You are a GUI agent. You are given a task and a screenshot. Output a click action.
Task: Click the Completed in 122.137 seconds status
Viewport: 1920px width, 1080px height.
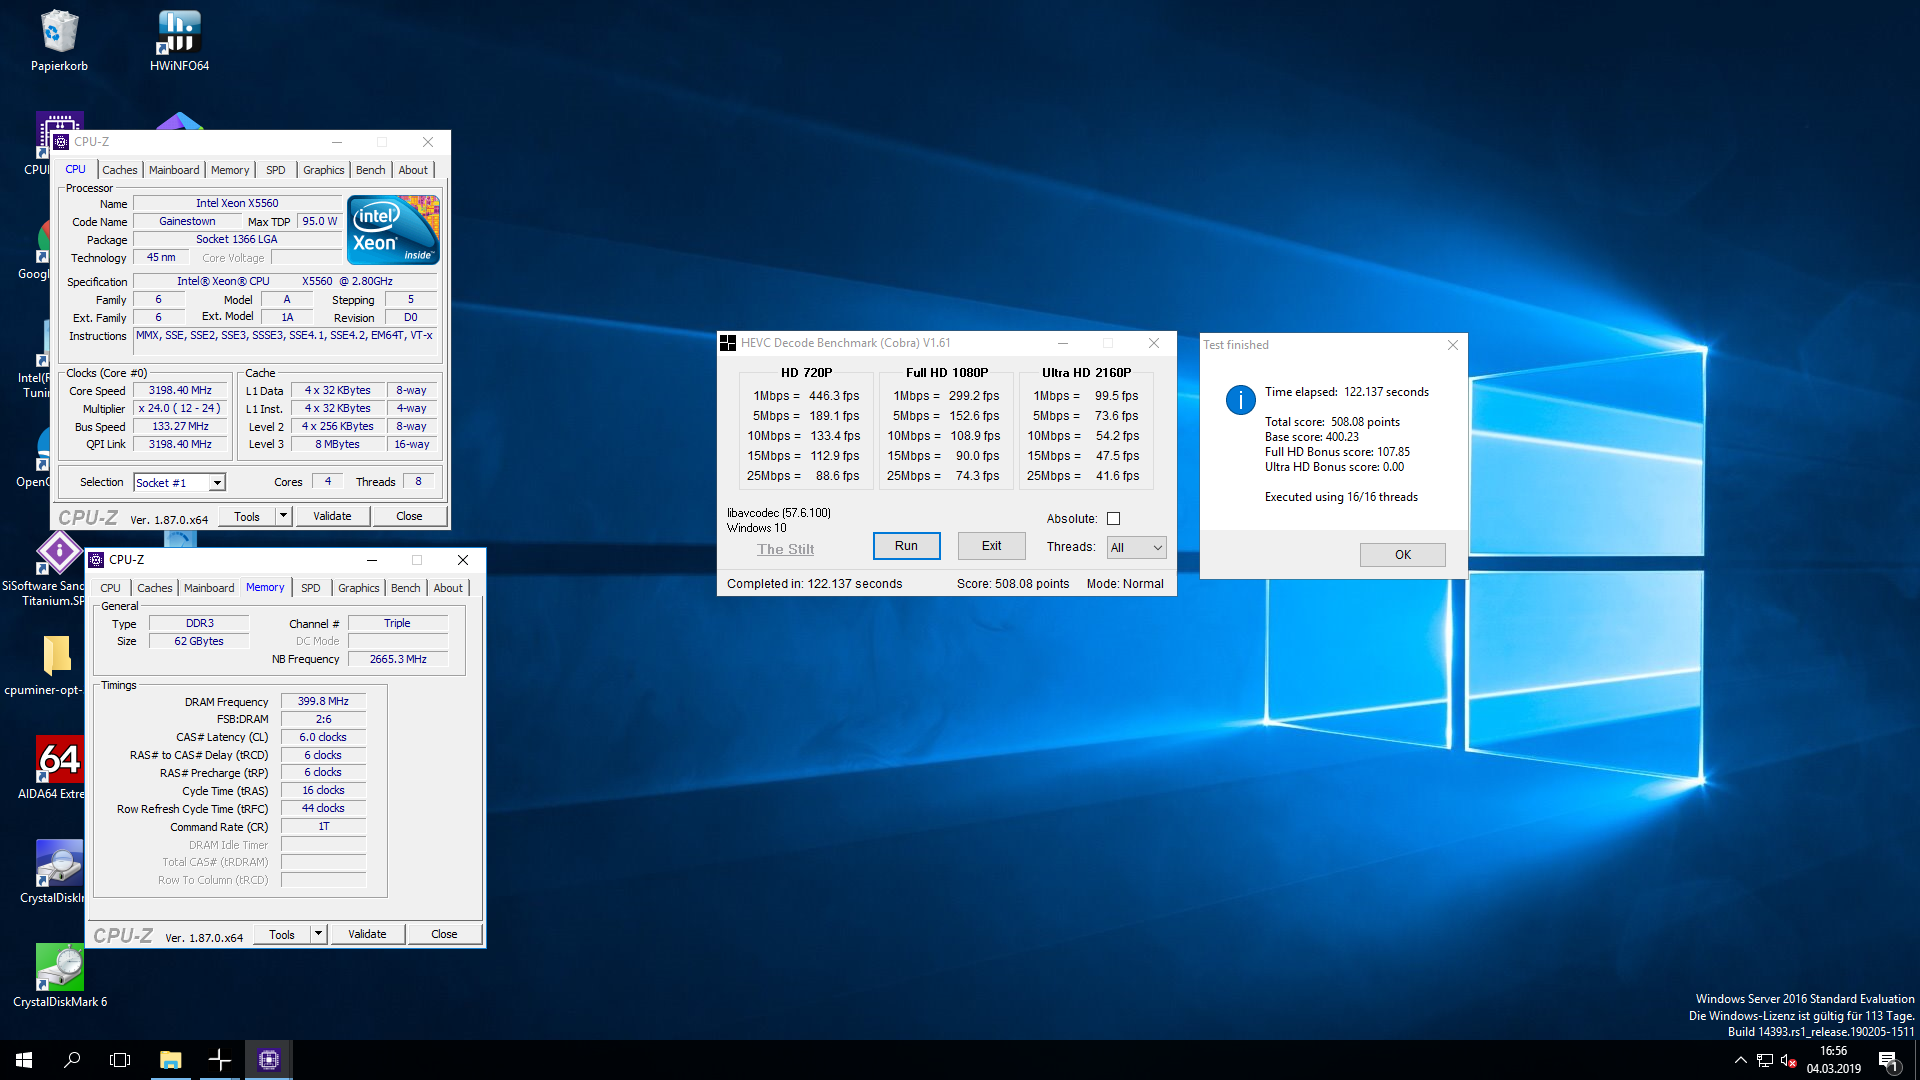(x=814, y=584)
